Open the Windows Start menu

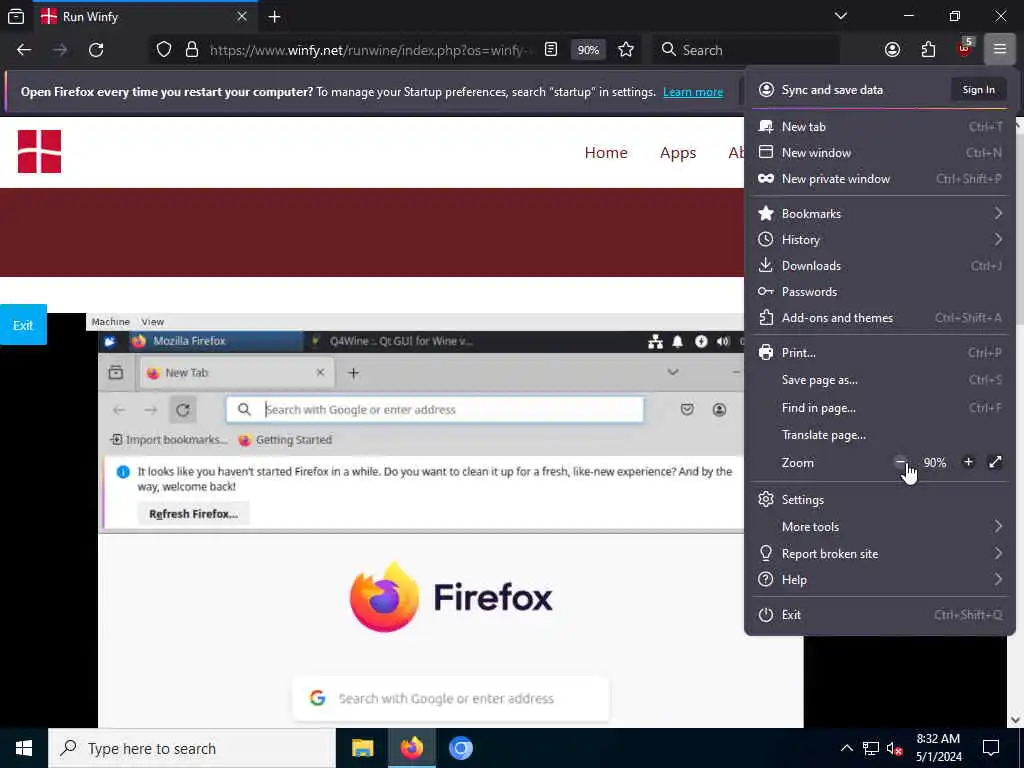click(24, 748)
